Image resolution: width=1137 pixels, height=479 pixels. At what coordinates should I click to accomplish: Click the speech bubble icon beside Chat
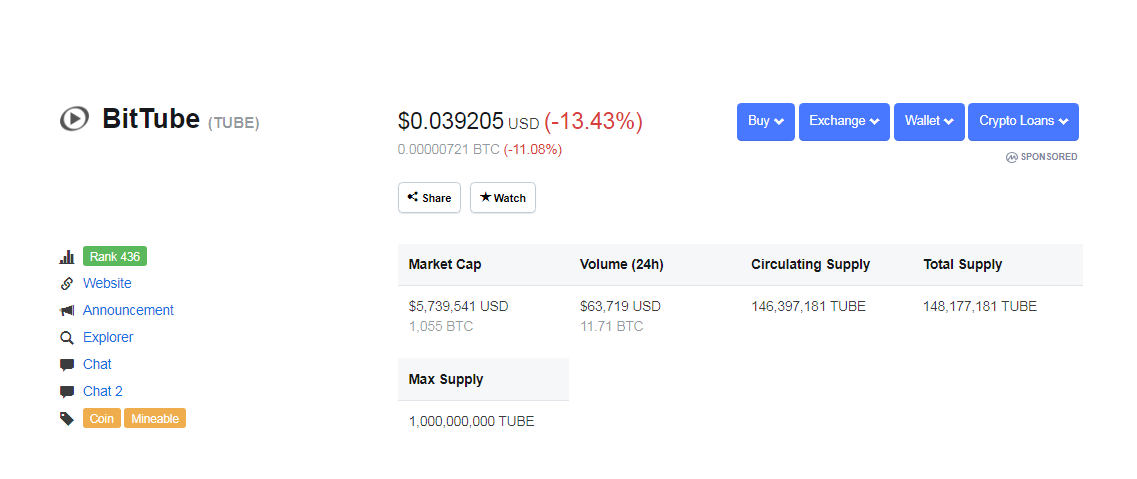point(67,365)
